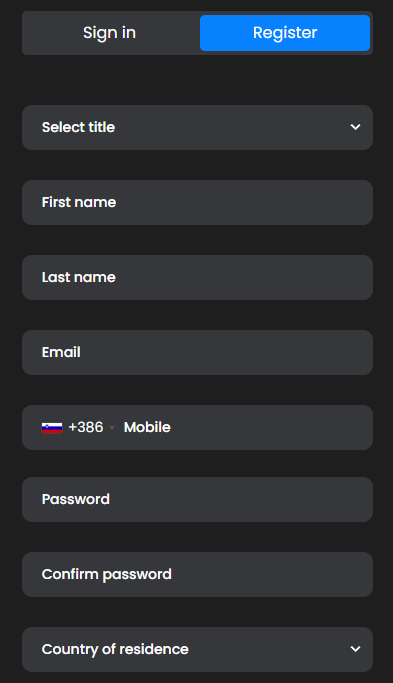
Task: Click the "Email" placeholder label
Action: (x=61, y=352)
